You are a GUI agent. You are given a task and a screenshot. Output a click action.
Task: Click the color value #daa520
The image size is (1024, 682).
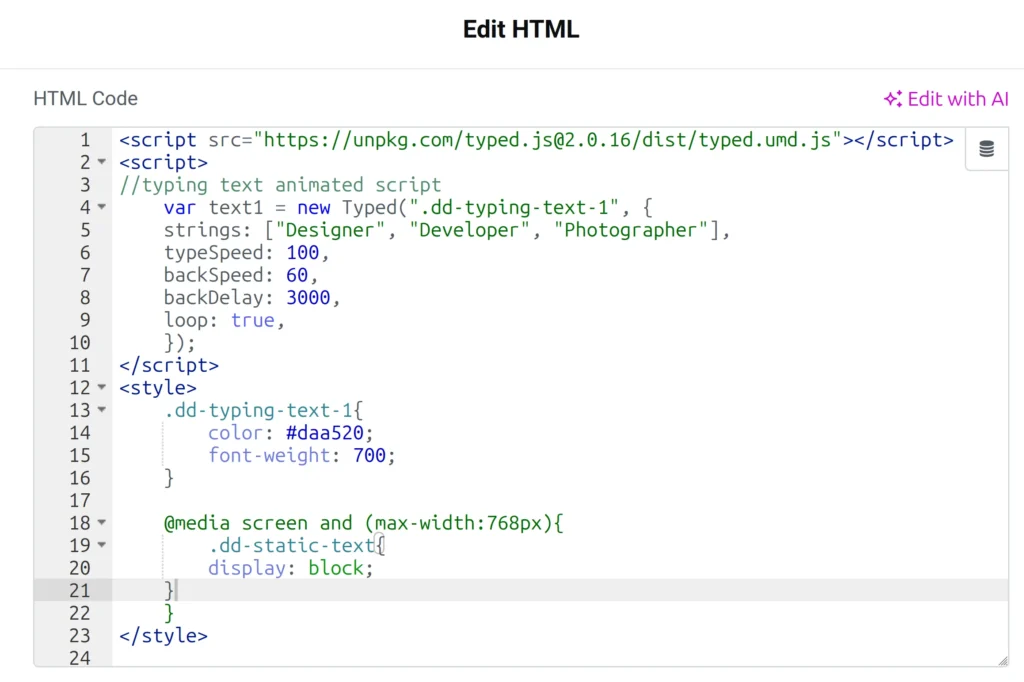pos(325,432)
